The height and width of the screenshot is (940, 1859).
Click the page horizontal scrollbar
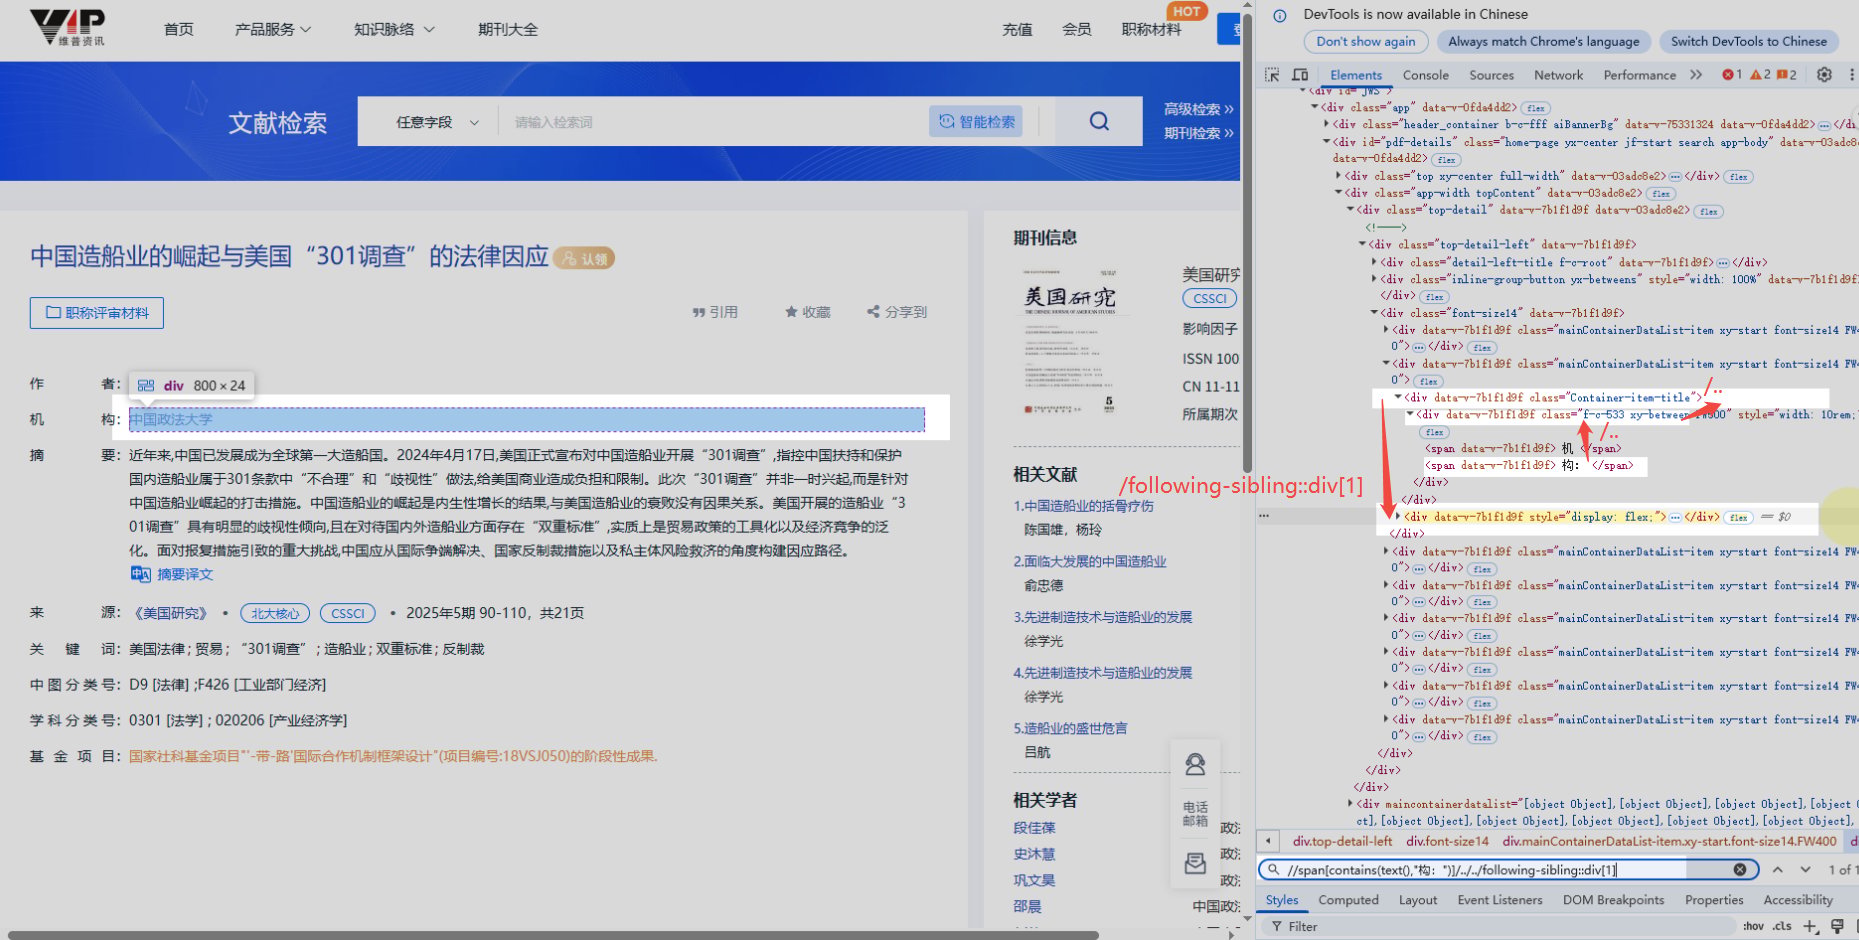pos(553,935)
